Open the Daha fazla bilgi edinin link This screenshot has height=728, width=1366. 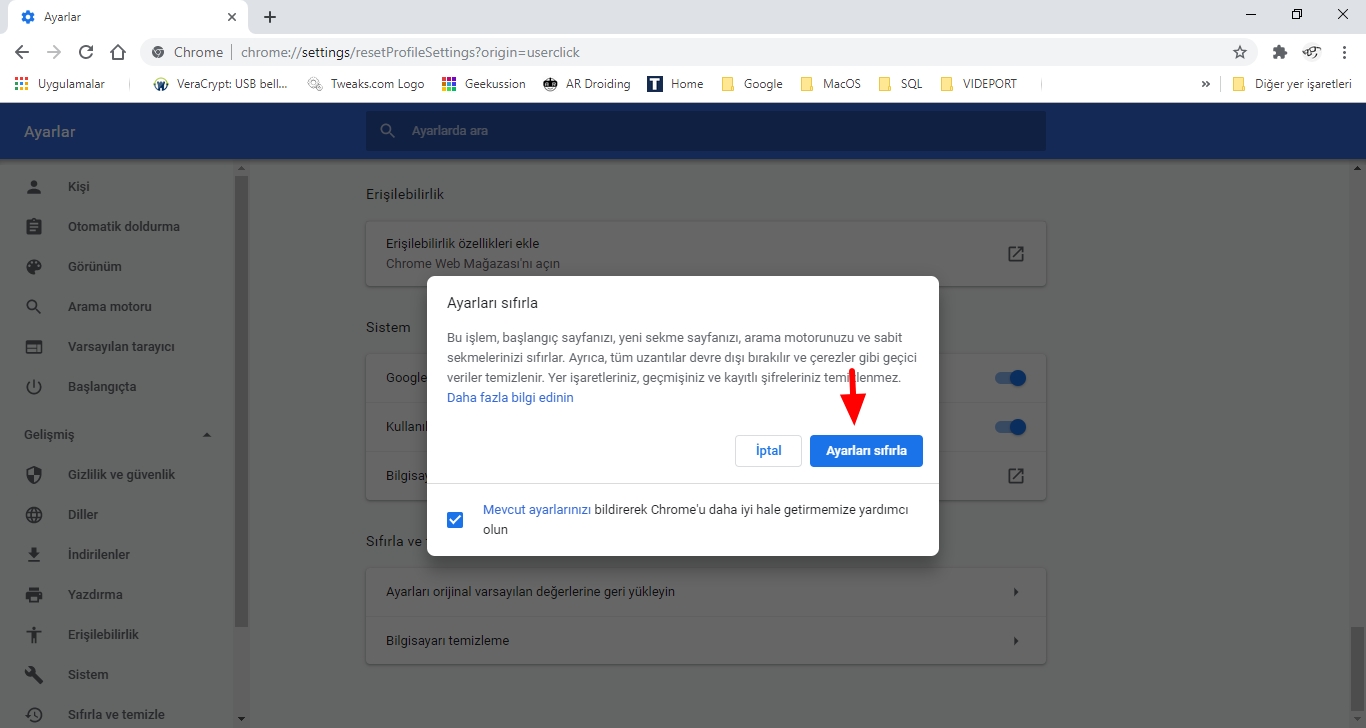[510, 397]
